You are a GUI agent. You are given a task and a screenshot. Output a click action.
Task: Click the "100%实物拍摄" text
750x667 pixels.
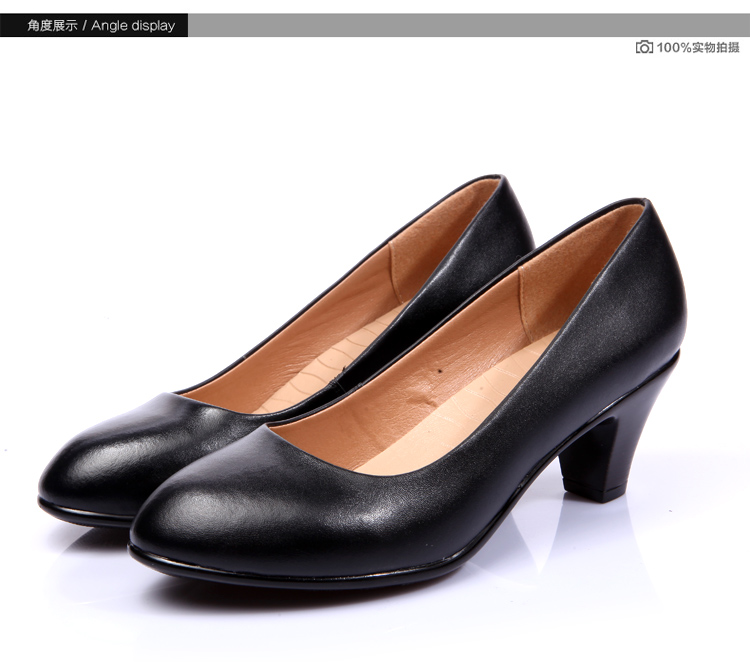click(x=698, y=47)
